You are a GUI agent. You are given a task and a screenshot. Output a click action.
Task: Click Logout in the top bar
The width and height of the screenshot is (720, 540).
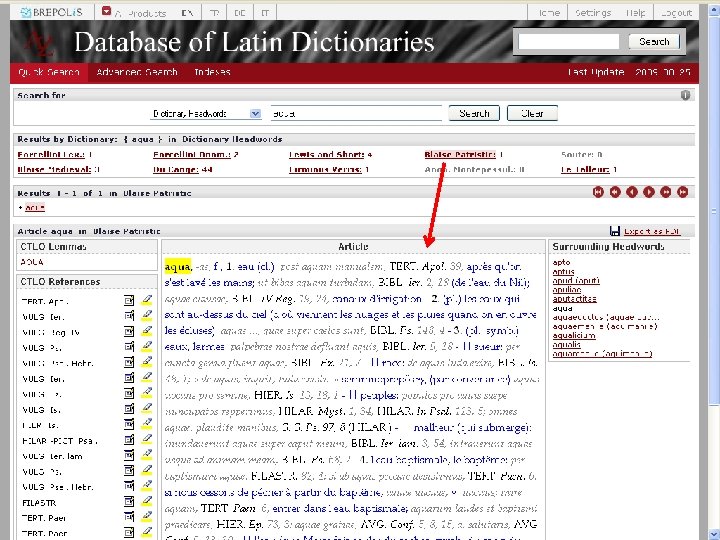[x=676, y=13]
